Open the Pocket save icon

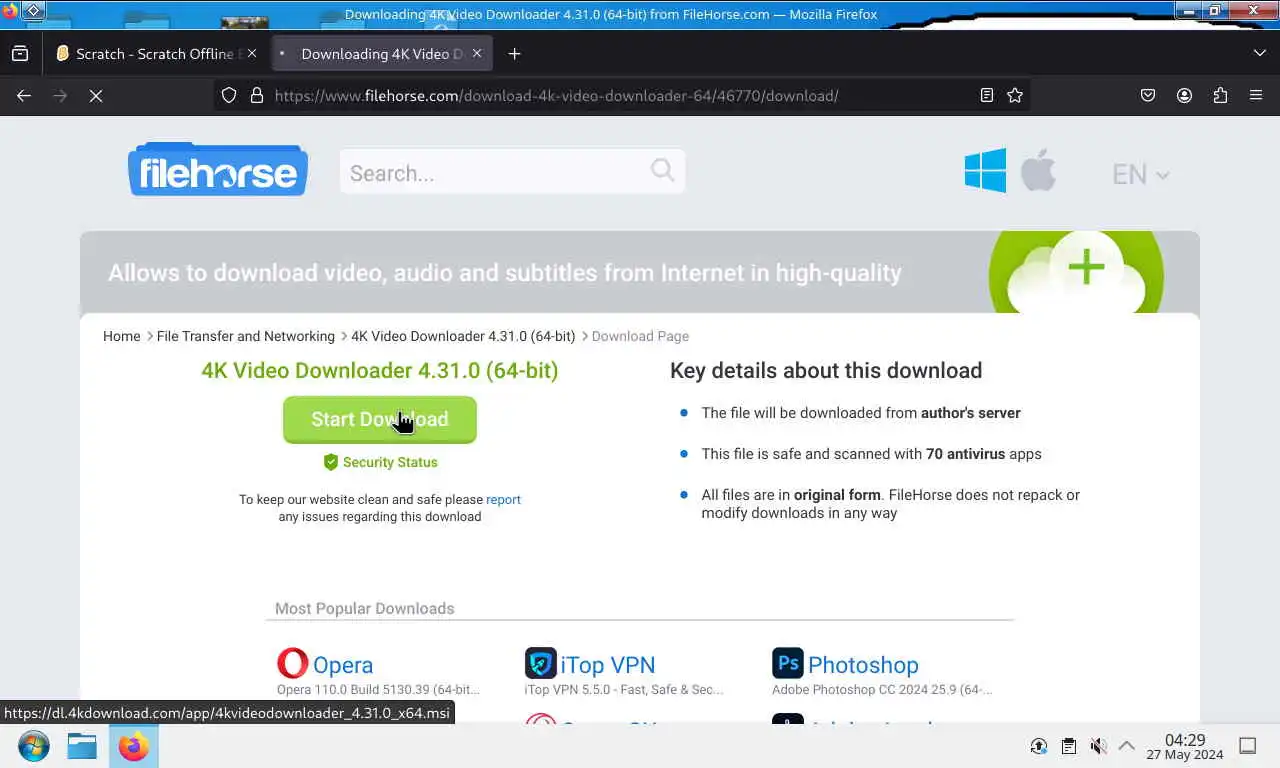coord(1148,96)
